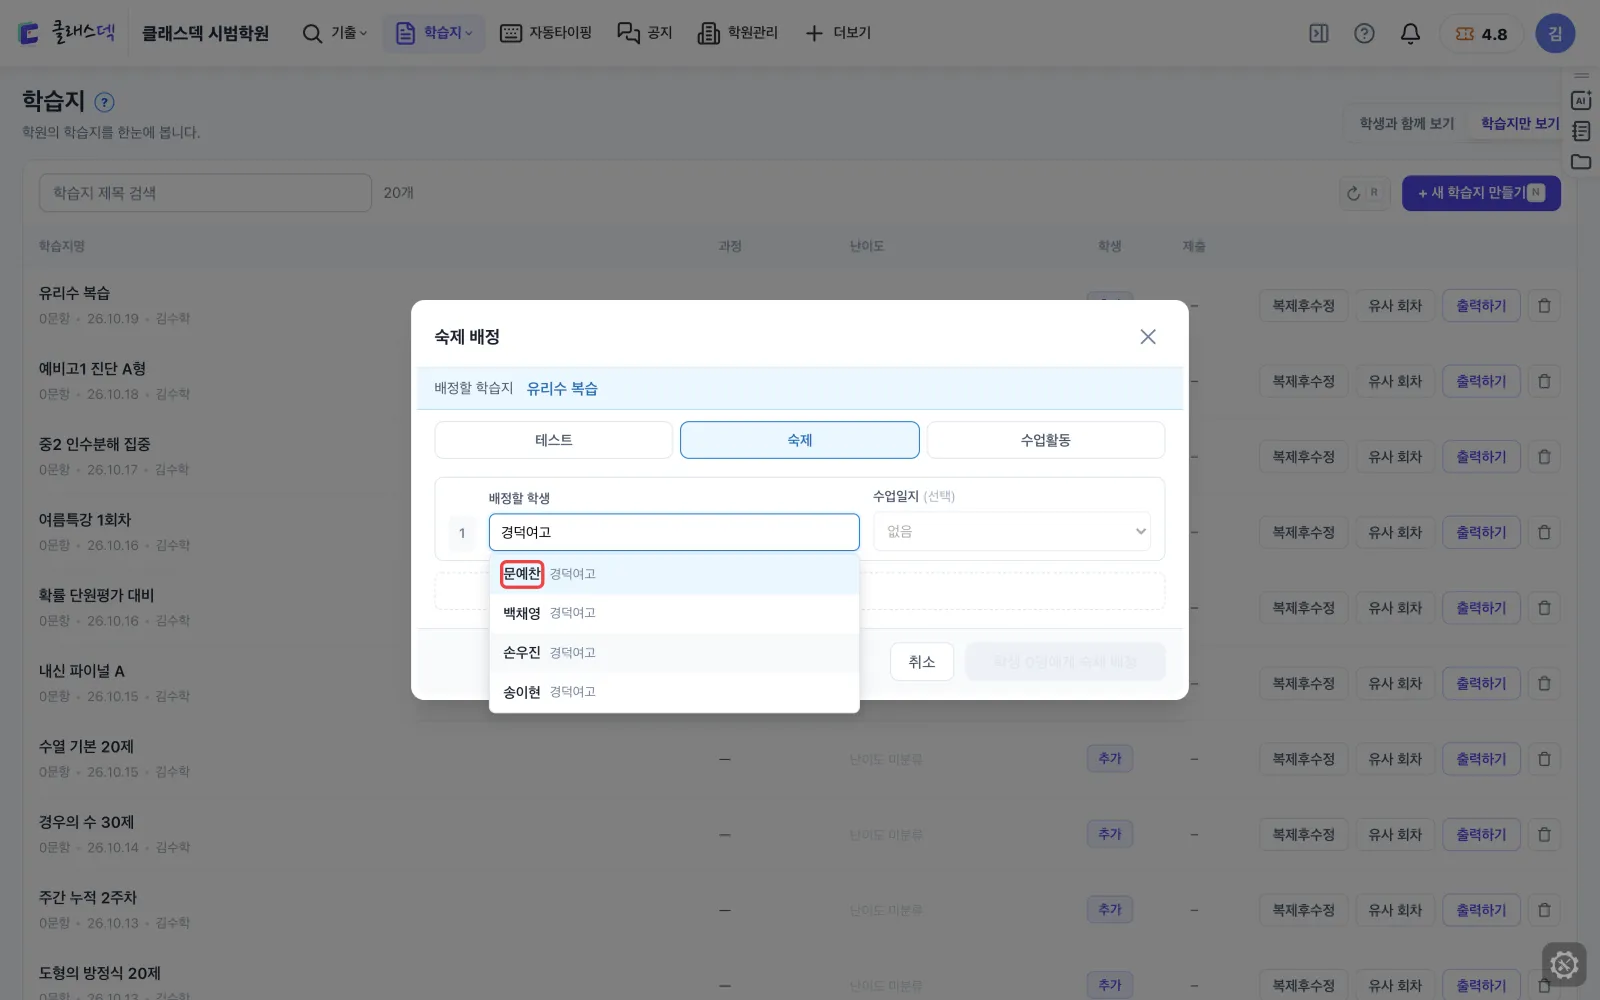Click 유사 회차 for 내신 파이널 A
1600x1000 pixels.
click(x=1395, y=684)
